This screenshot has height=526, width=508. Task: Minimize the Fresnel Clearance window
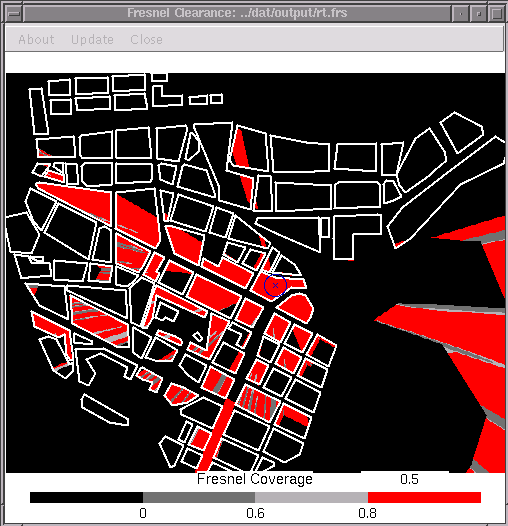[461, 14]
